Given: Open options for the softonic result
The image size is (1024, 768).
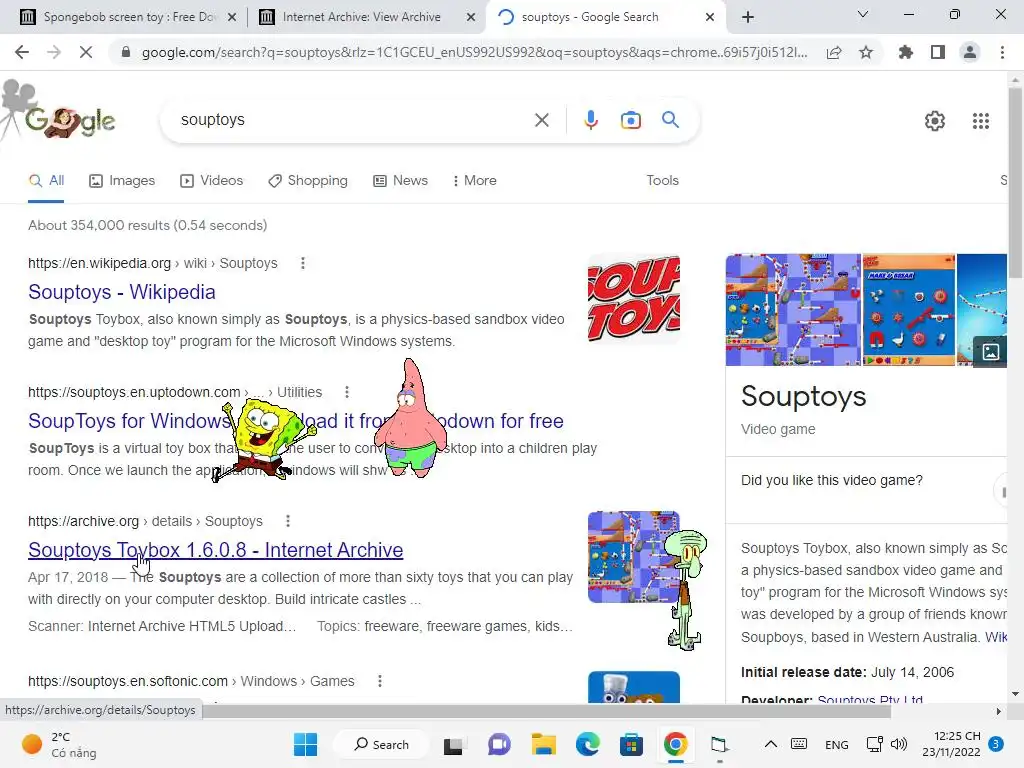Looking at the screenshot, I should (x=379, y=681).
